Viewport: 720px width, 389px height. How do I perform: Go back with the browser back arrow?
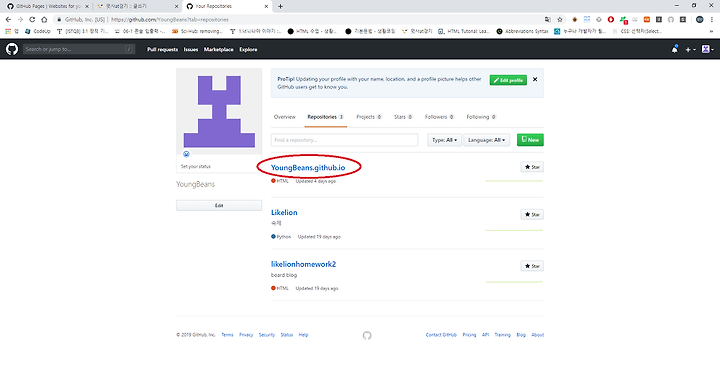point(8,20)
